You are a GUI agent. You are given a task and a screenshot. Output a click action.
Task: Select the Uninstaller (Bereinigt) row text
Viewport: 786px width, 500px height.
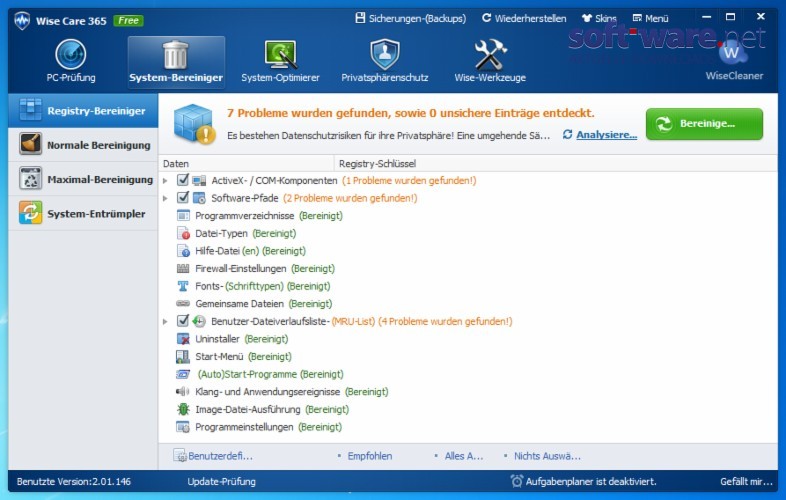tap(242, 339)
